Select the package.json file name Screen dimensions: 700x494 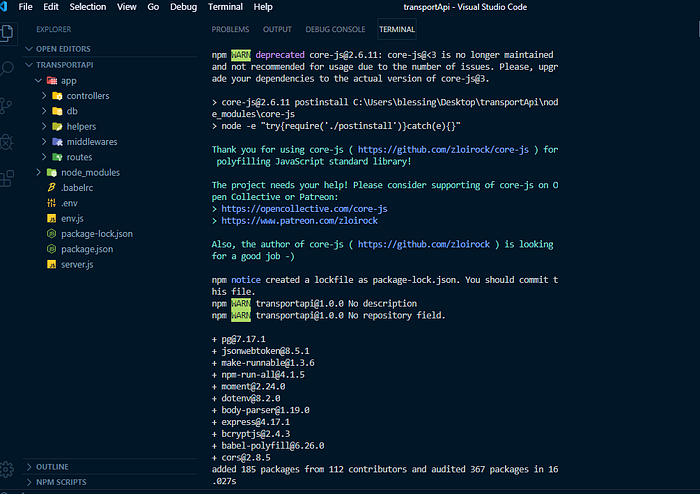pos(87,249)
